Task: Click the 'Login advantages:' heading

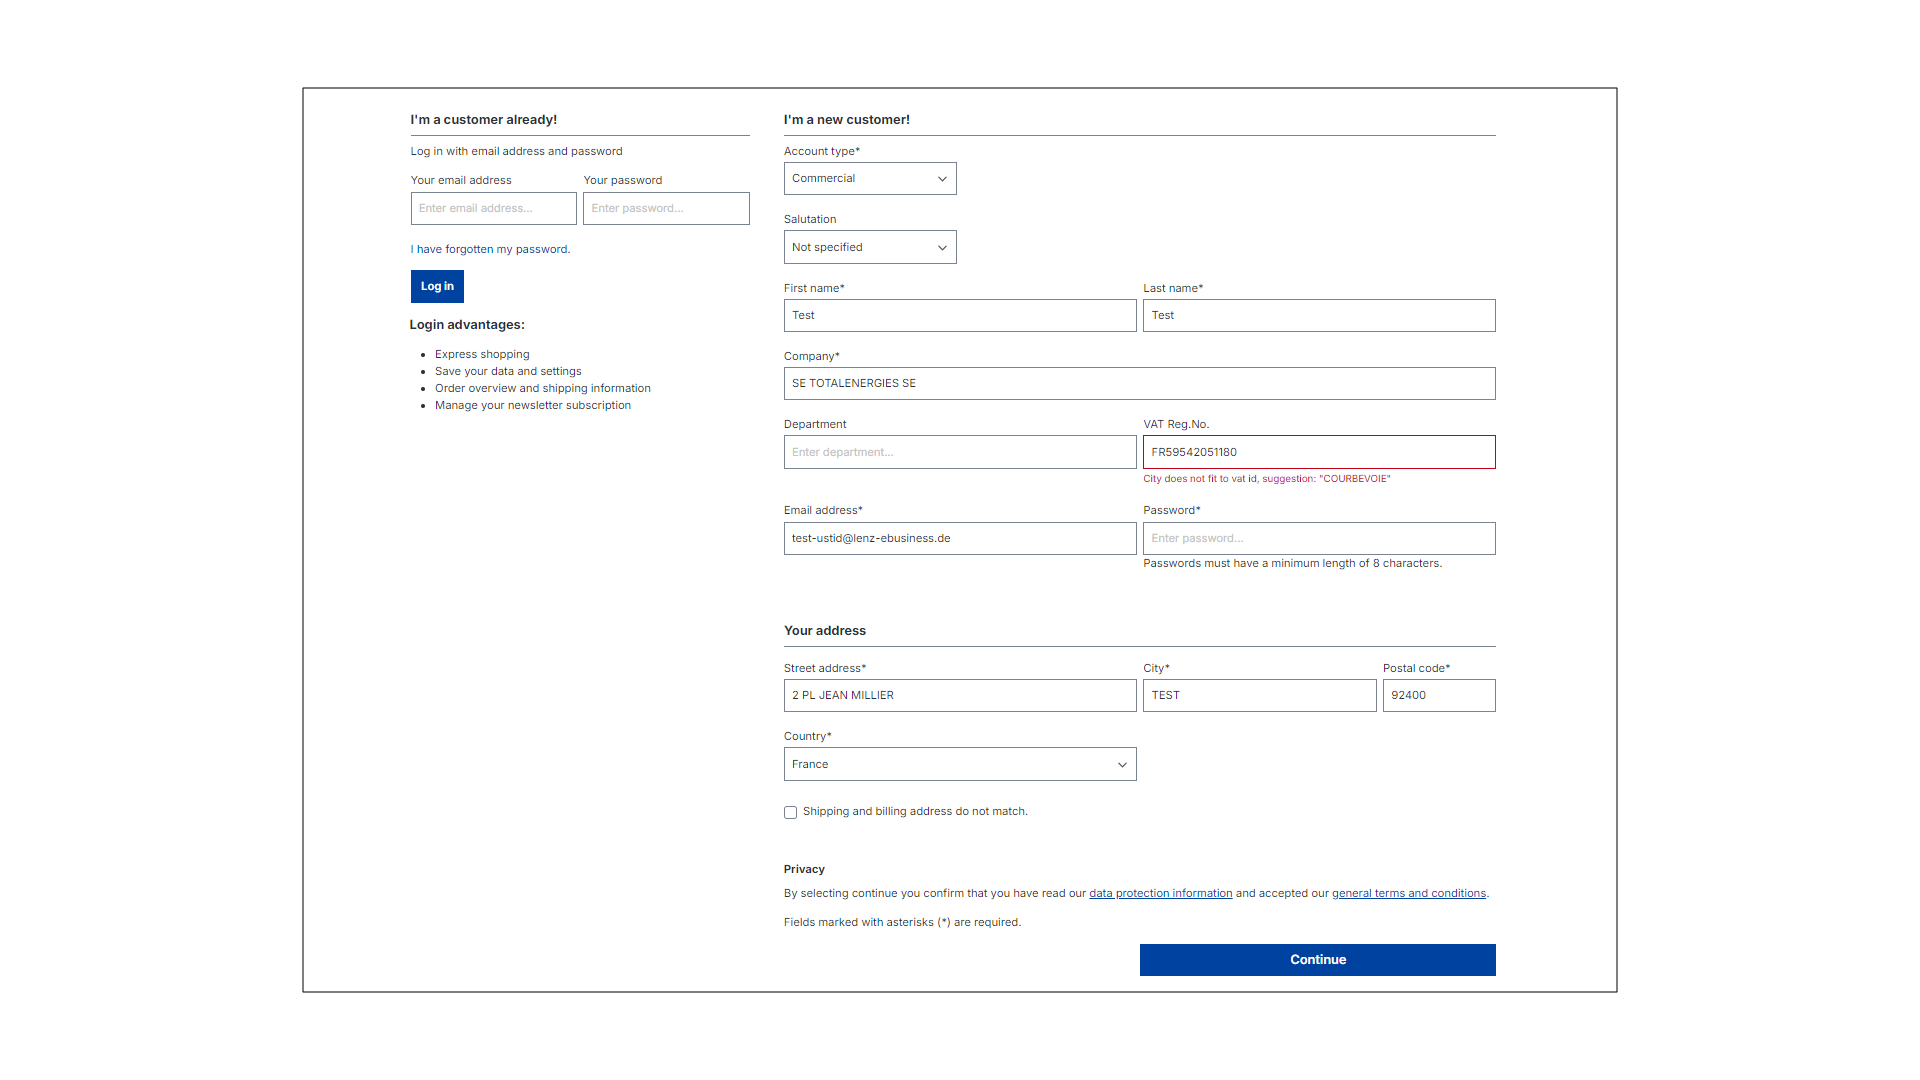Action: (467, 325)
